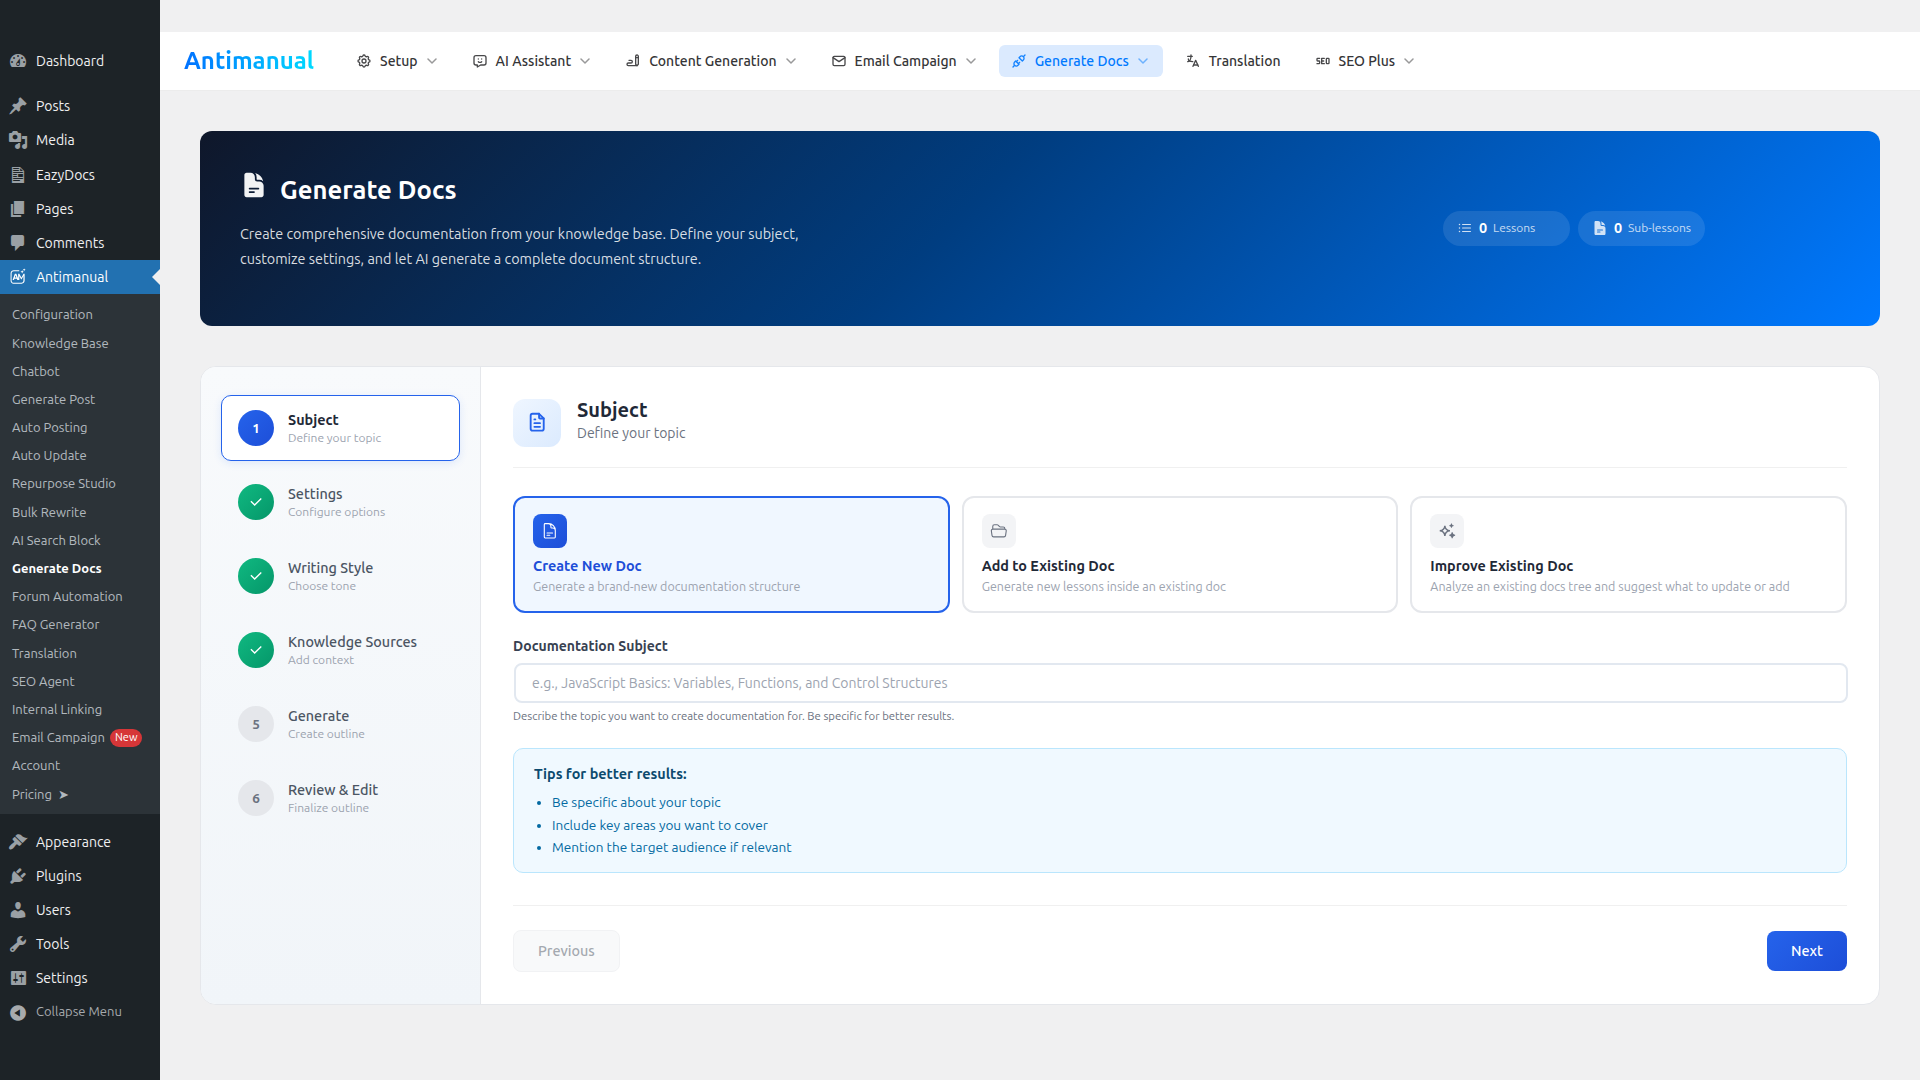Select the Create New Doc document icon
The width and height of the screenshot is (1920, 1080).
[x=549, y=531]
